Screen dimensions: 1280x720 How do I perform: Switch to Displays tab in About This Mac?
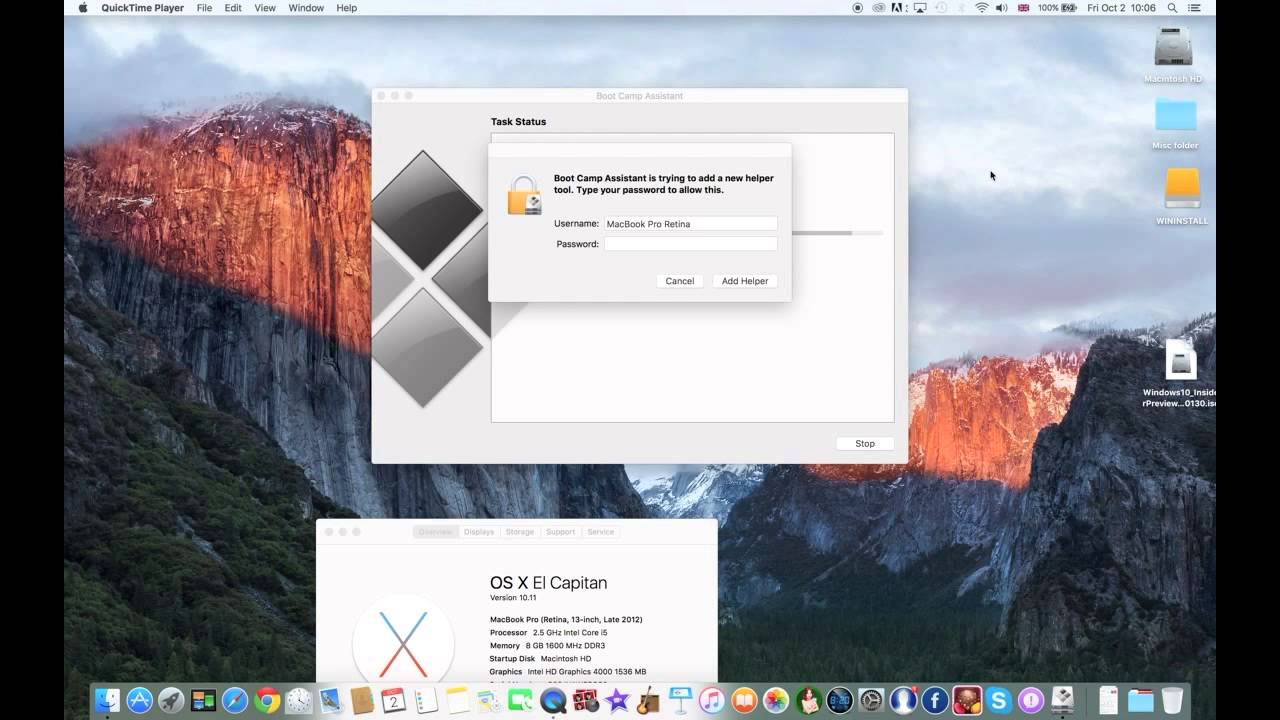tap(479, 532)
